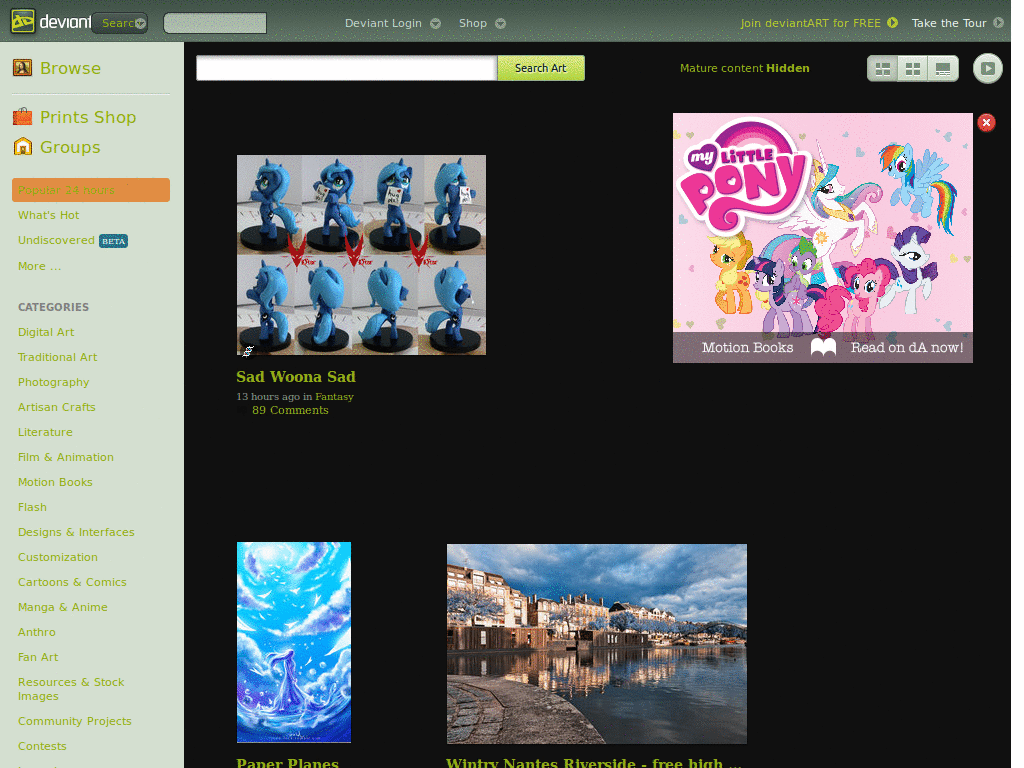Open Motion Books category
This screenshot has width=1024, height=768.
tap(56, 482)
